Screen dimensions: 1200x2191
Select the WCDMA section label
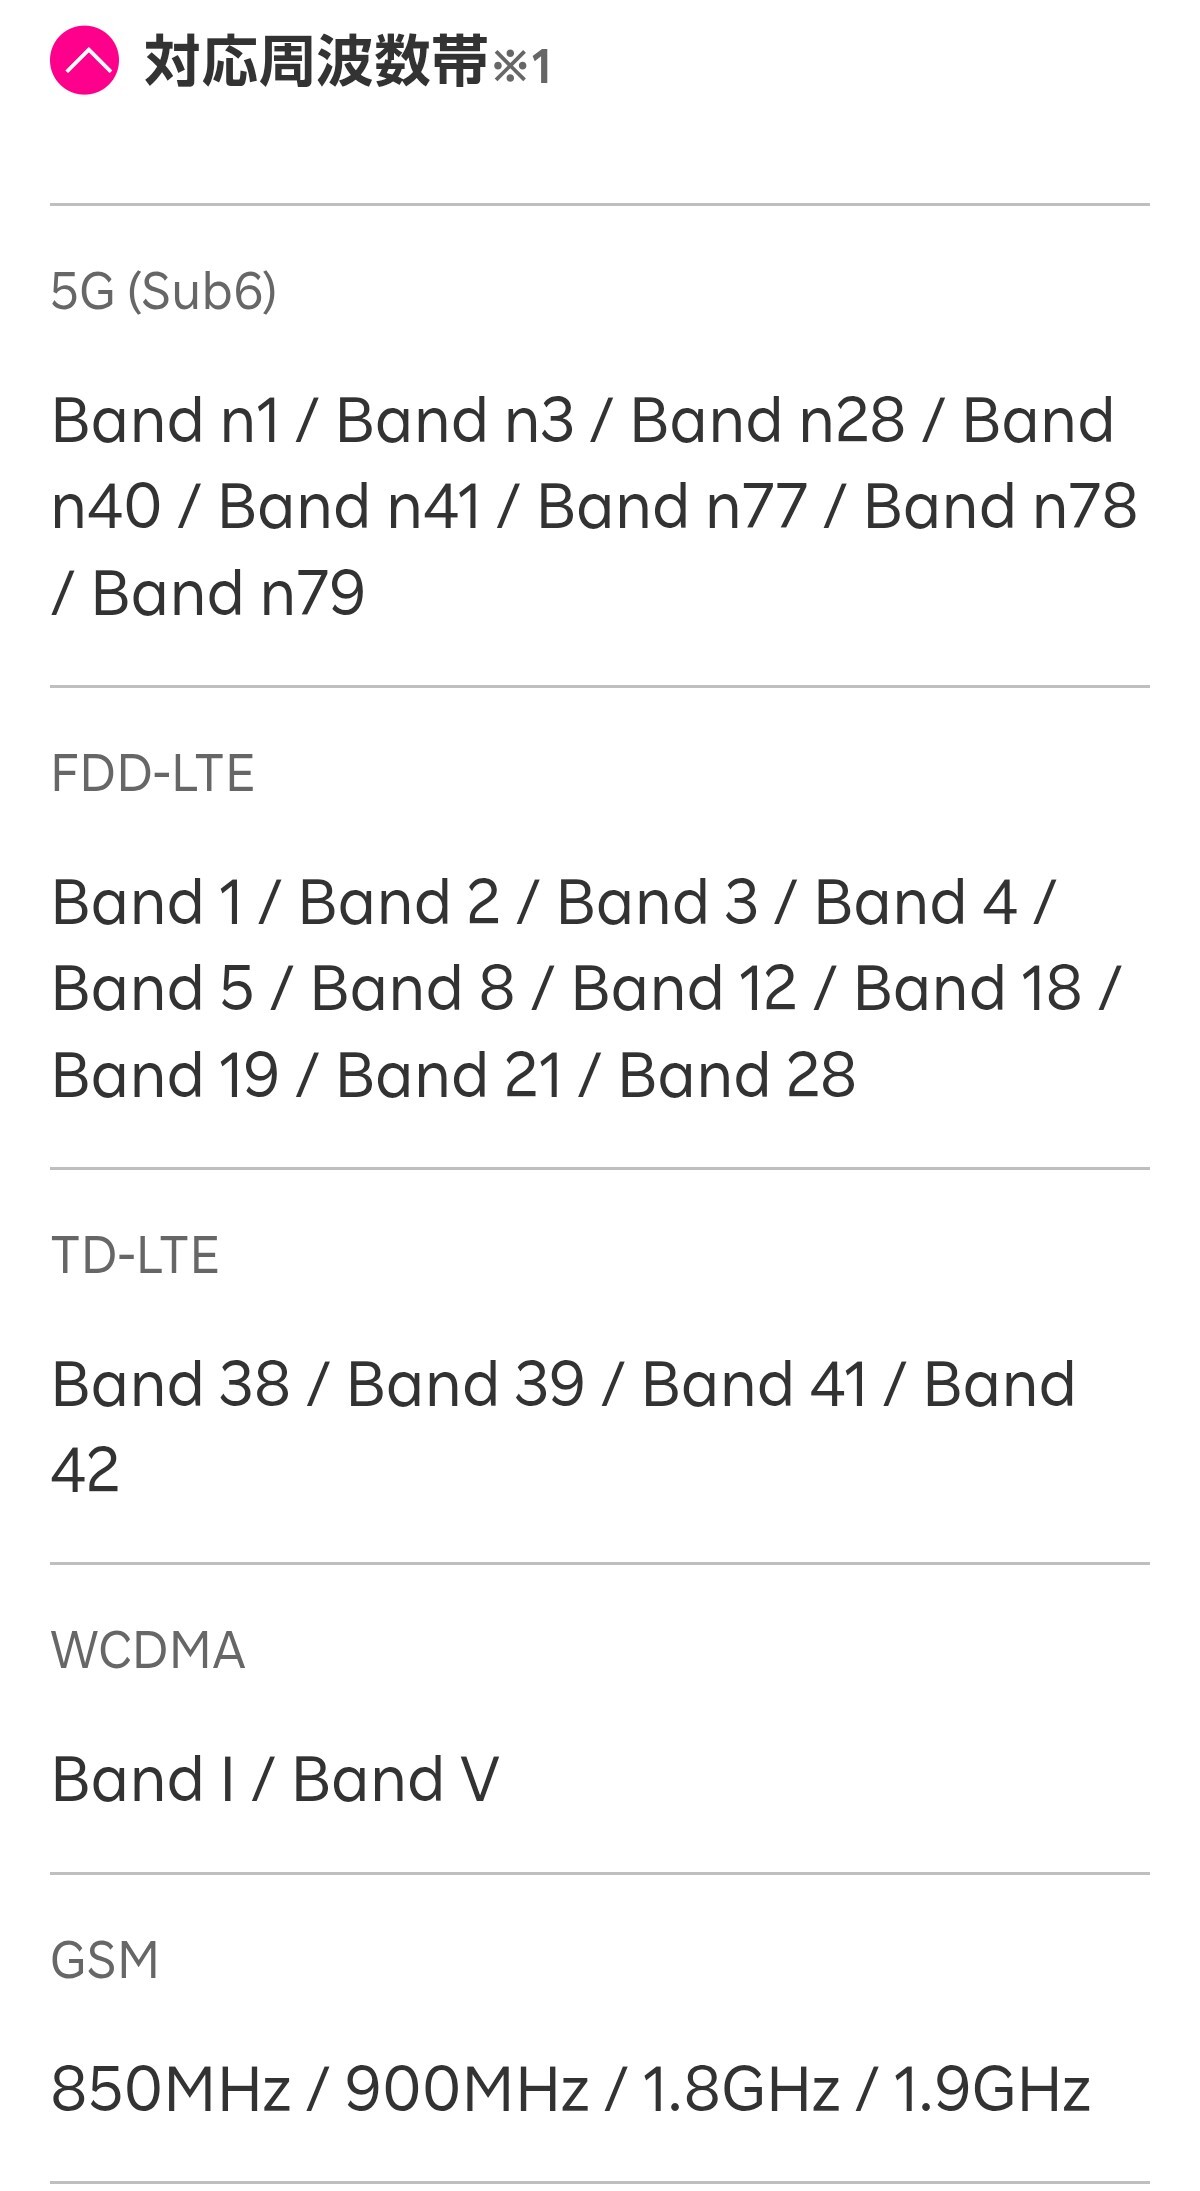(x=148, y=1650)
